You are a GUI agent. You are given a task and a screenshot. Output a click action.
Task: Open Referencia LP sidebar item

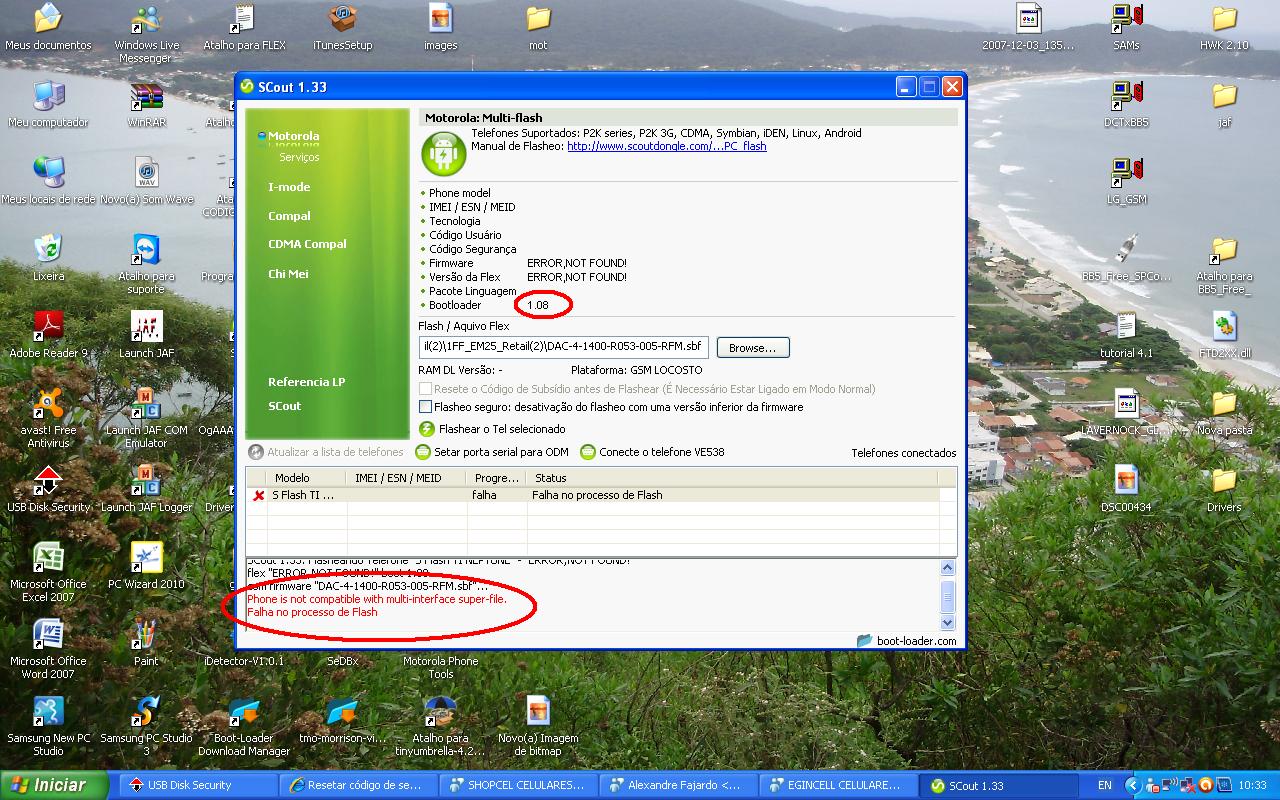[306, 382]
